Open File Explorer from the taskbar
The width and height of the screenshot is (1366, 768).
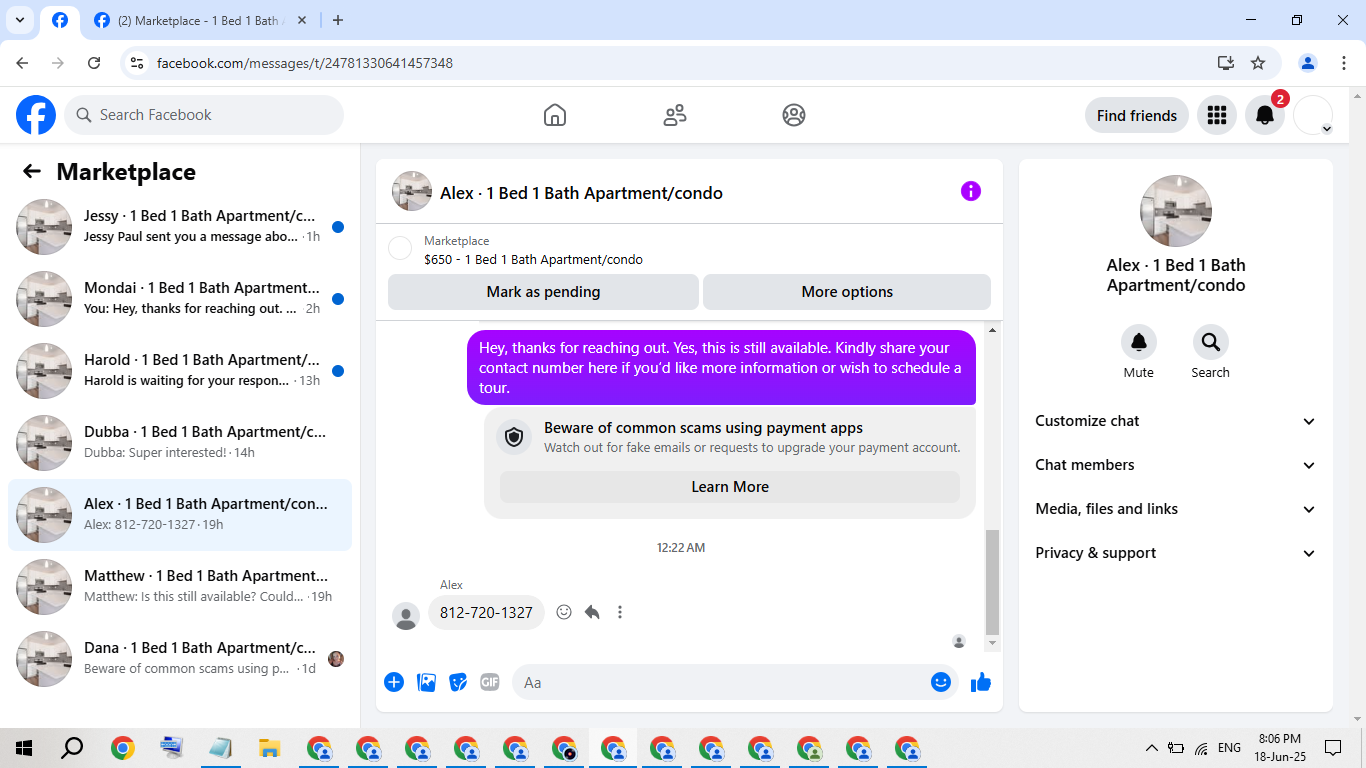tap(269, 748)
